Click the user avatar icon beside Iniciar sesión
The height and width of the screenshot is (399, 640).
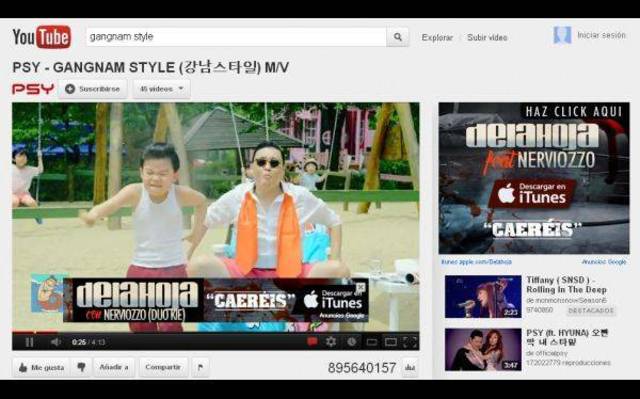click(x=562, y=35)
